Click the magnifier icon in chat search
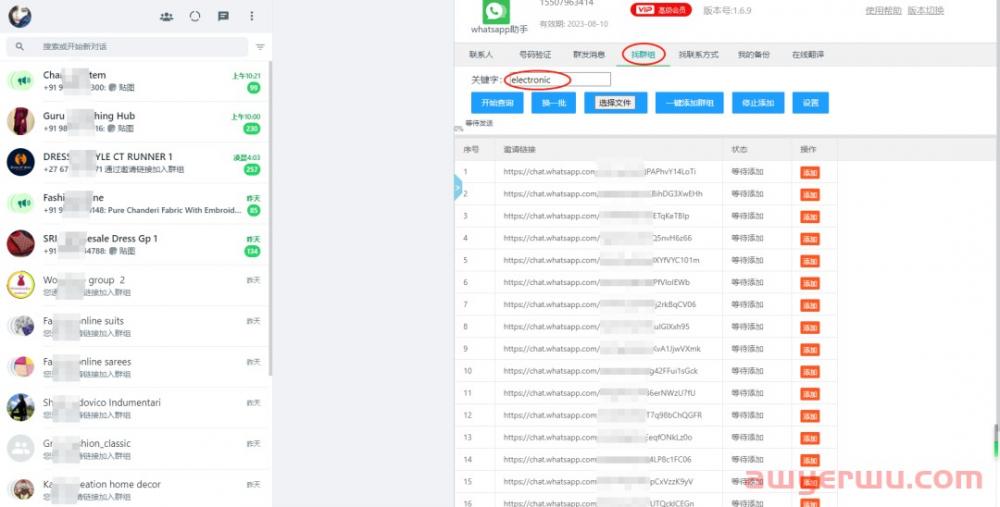This screenshot has width=1000, height=507. point(20,47)
